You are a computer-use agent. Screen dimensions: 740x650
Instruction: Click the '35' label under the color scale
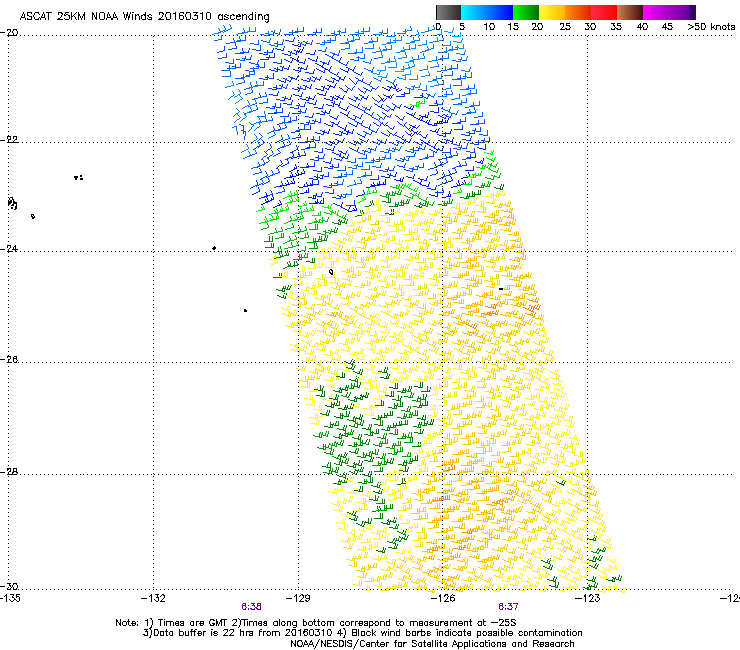(616, 26)
